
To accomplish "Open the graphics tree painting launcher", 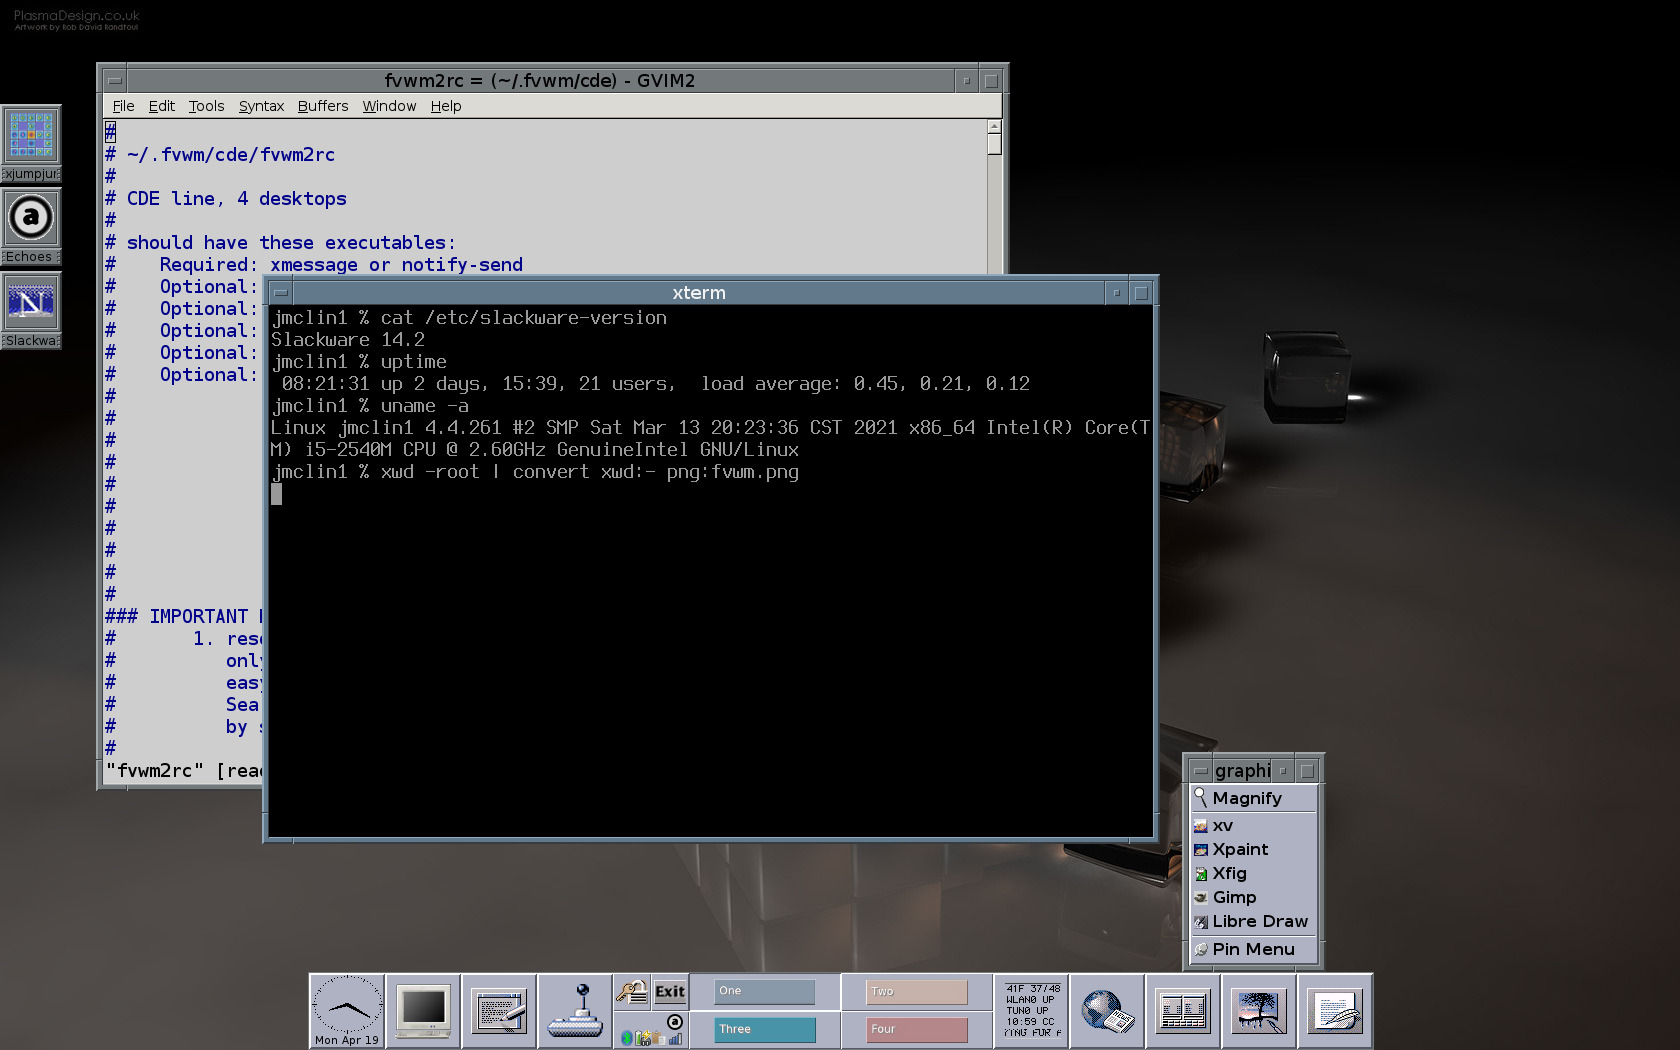I will coord(1259,1010).
